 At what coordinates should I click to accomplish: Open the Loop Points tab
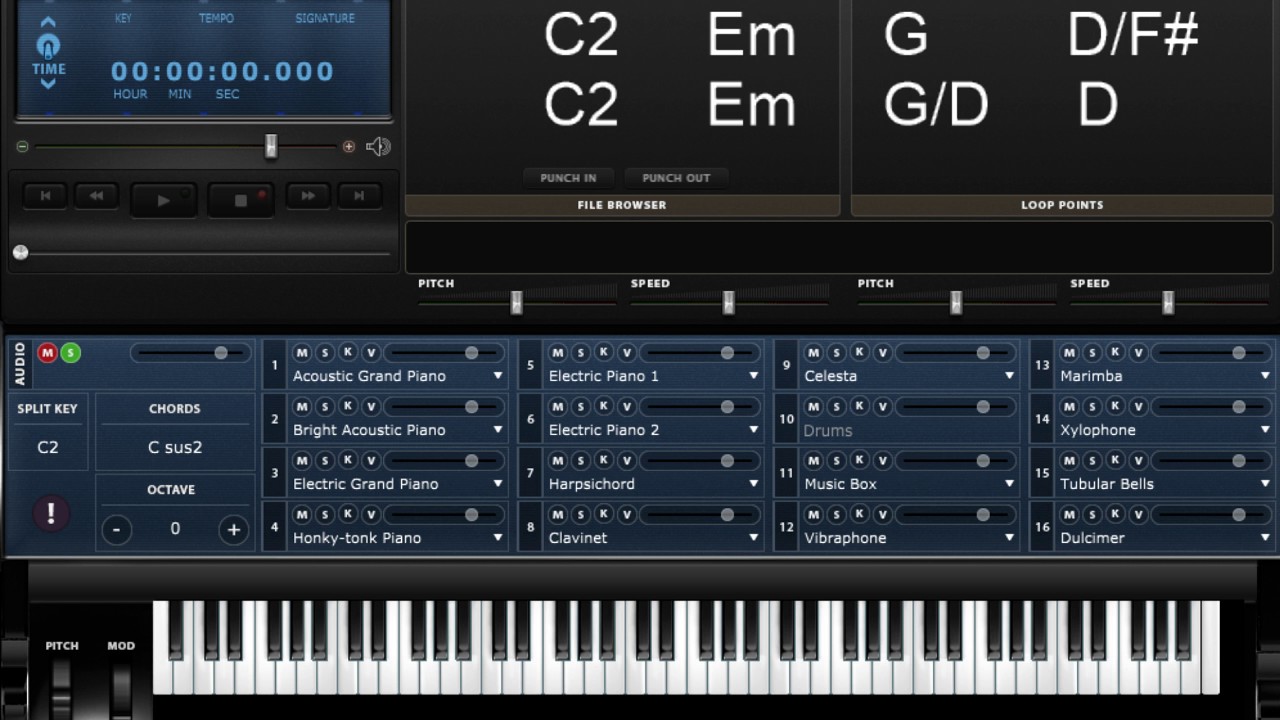(x=1062, y=205)
